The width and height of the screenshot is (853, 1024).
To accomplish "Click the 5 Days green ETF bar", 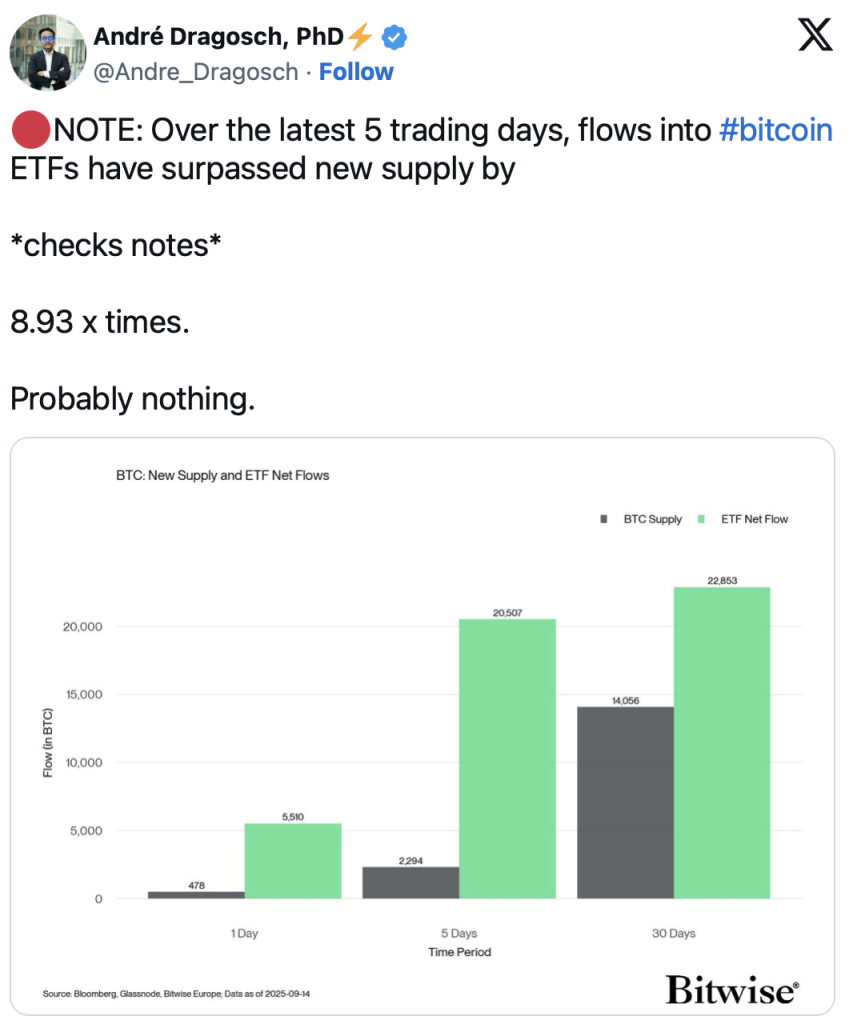I will pyautogui.click(x=507, y=759).
